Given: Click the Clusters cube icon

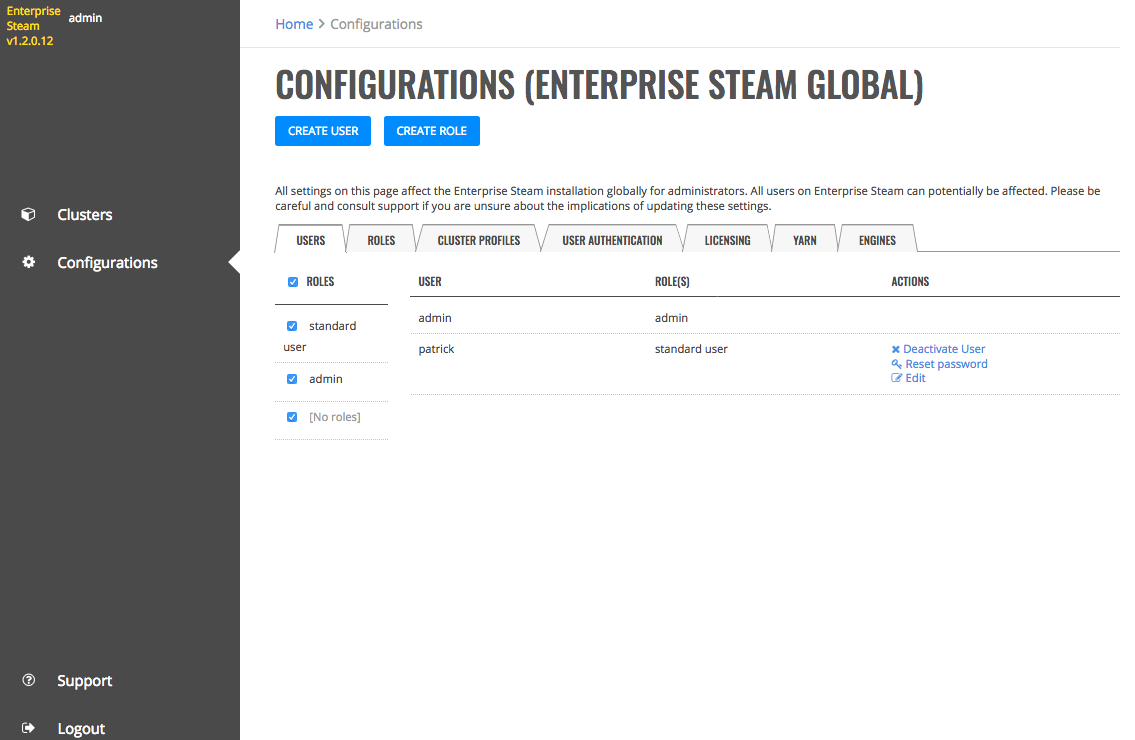Looking at the screenshot, I should (28, 214).
